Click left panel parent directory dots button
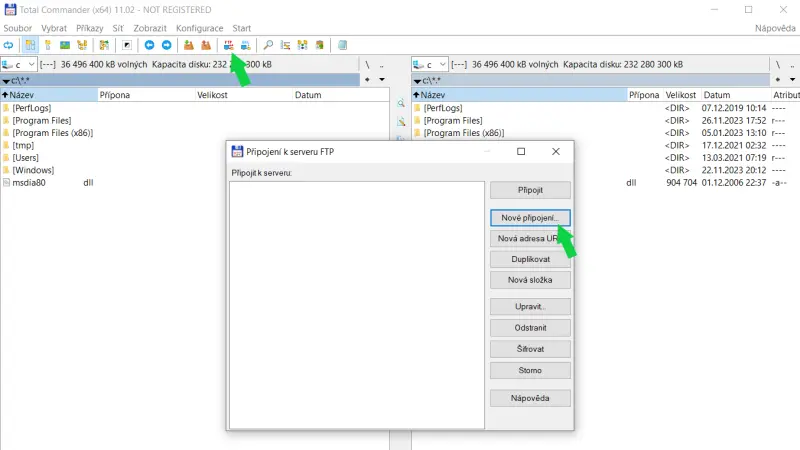 [x=381, y=65]
